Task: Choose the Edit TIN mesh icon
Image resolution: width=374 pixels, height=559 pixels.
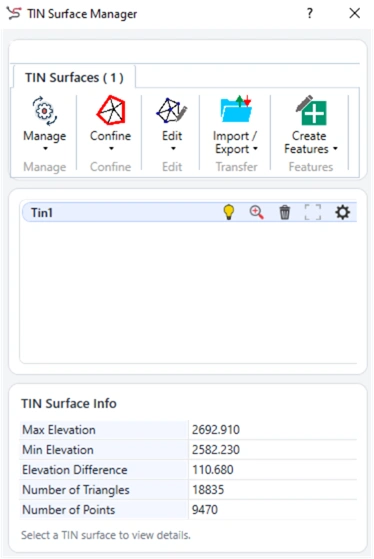Action: tap(171, 111)
